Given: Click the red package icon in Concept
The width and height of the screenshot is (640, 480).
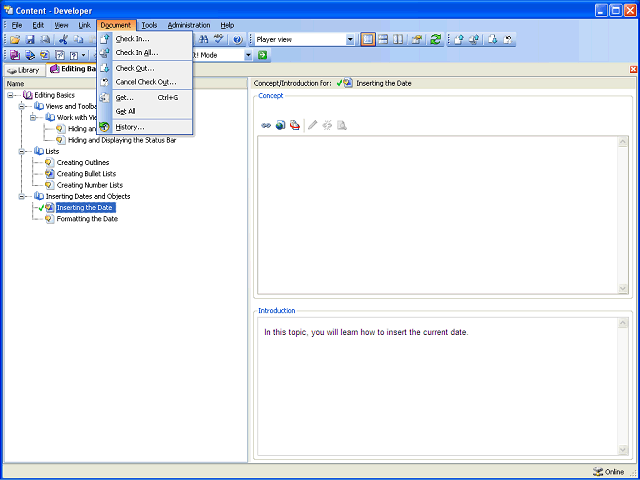Looking at the screenshot, I should 295,125.
